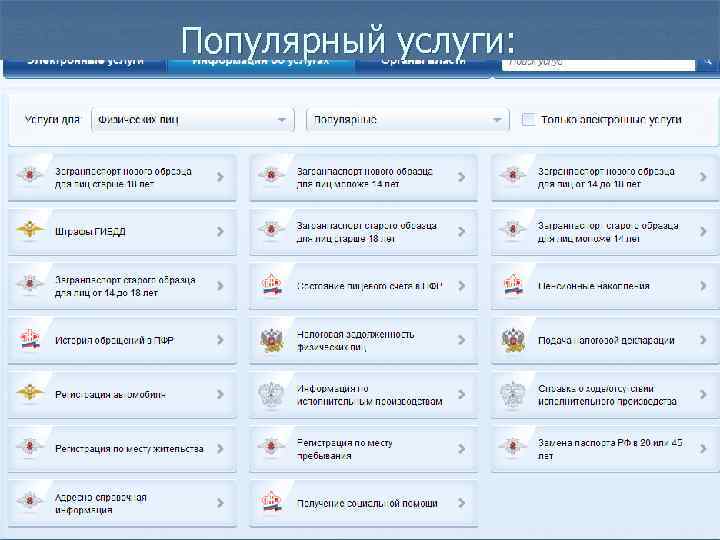The height and width of the screenshot is (540, 720).
Task: Click emblem icon for Загранпаспорт старого образца от 14 до 18 лет
Action: pos(30,283)
